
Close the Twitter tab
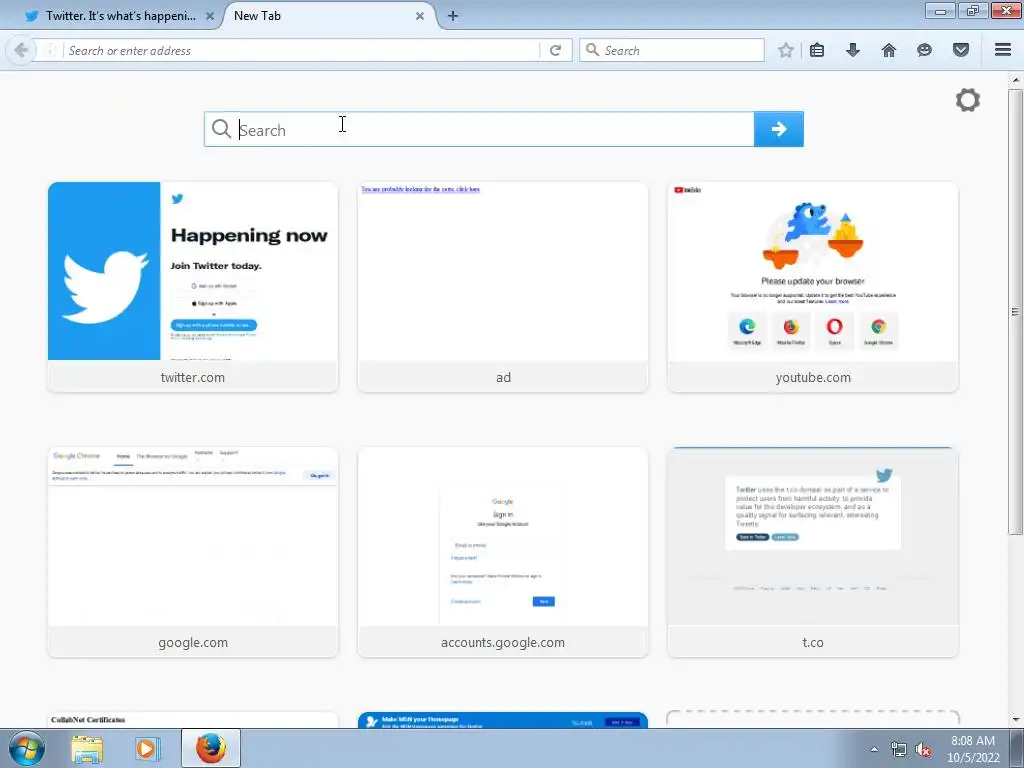pyautogui.click(x=210, y=16)
